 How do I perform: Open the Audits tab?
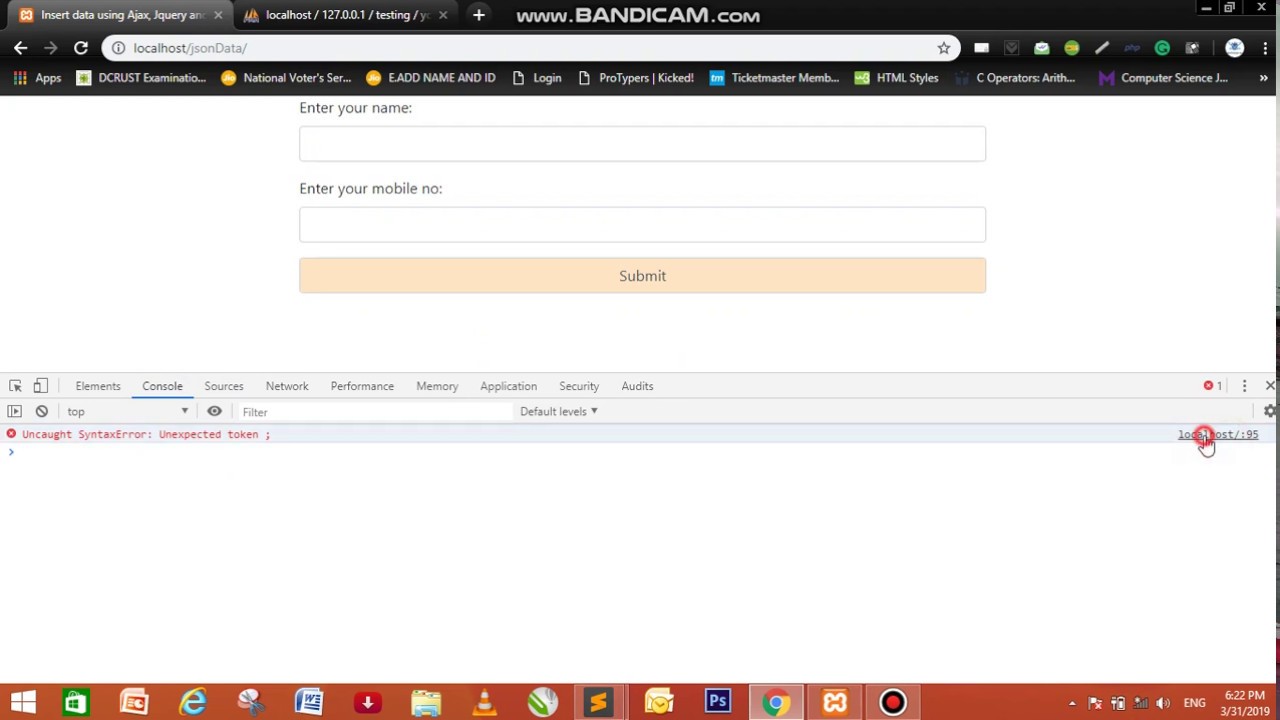(637, 386)
